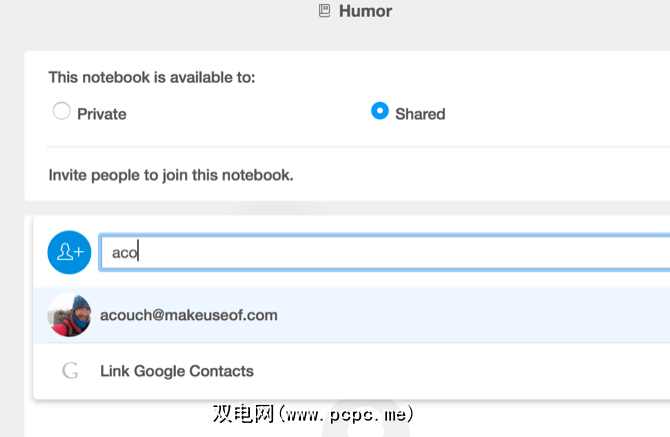Select the Private radio button

pos(62,112)
